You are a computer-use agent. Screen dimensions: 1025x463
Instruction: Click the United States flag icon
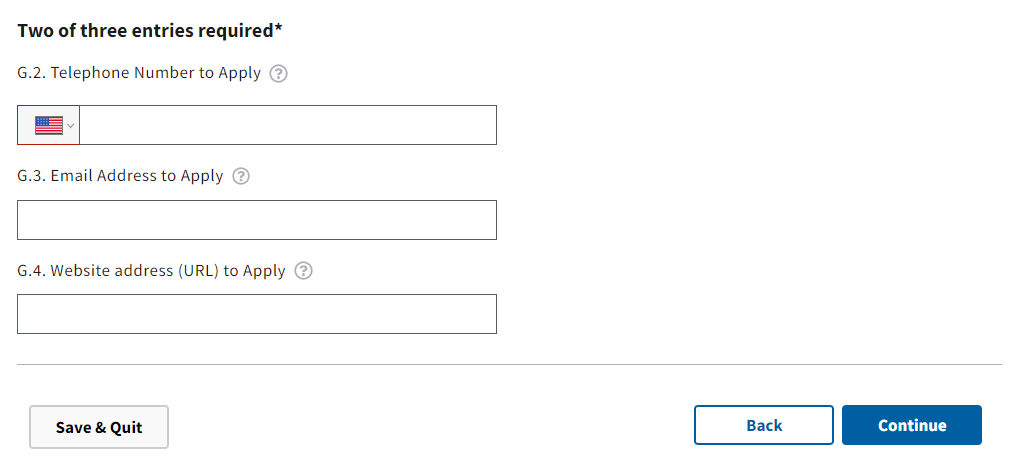(x=48, y=125)
